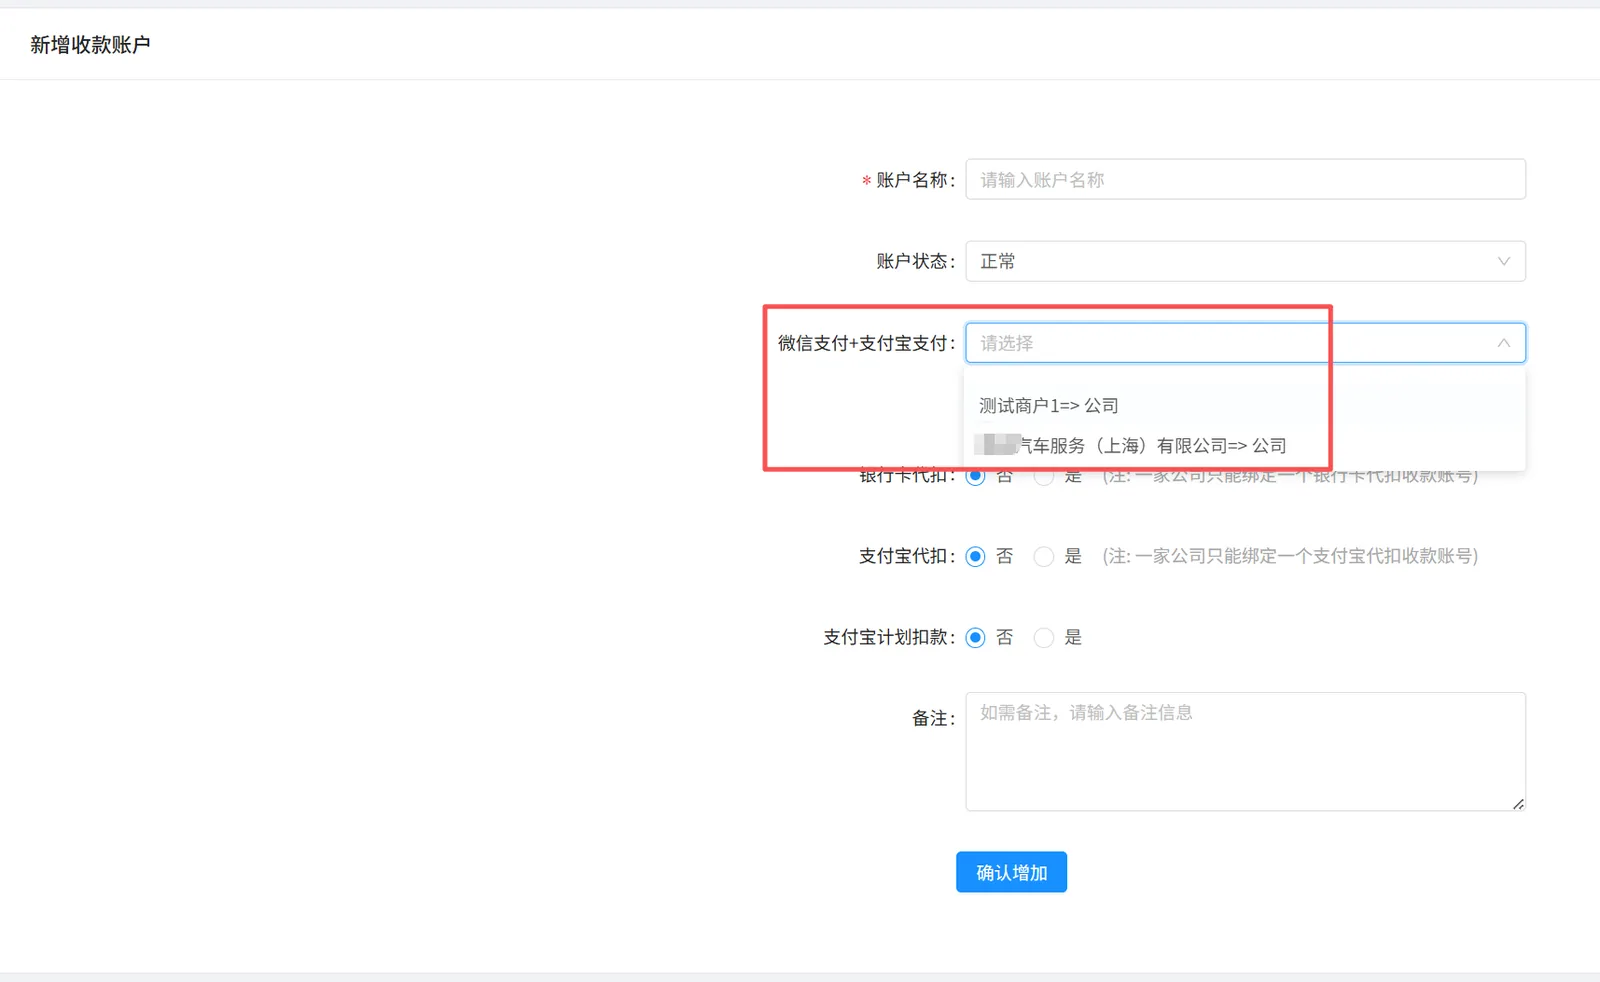
Task: Click the chevron arrow in 账户状态 select
Action: point(1503,261)
